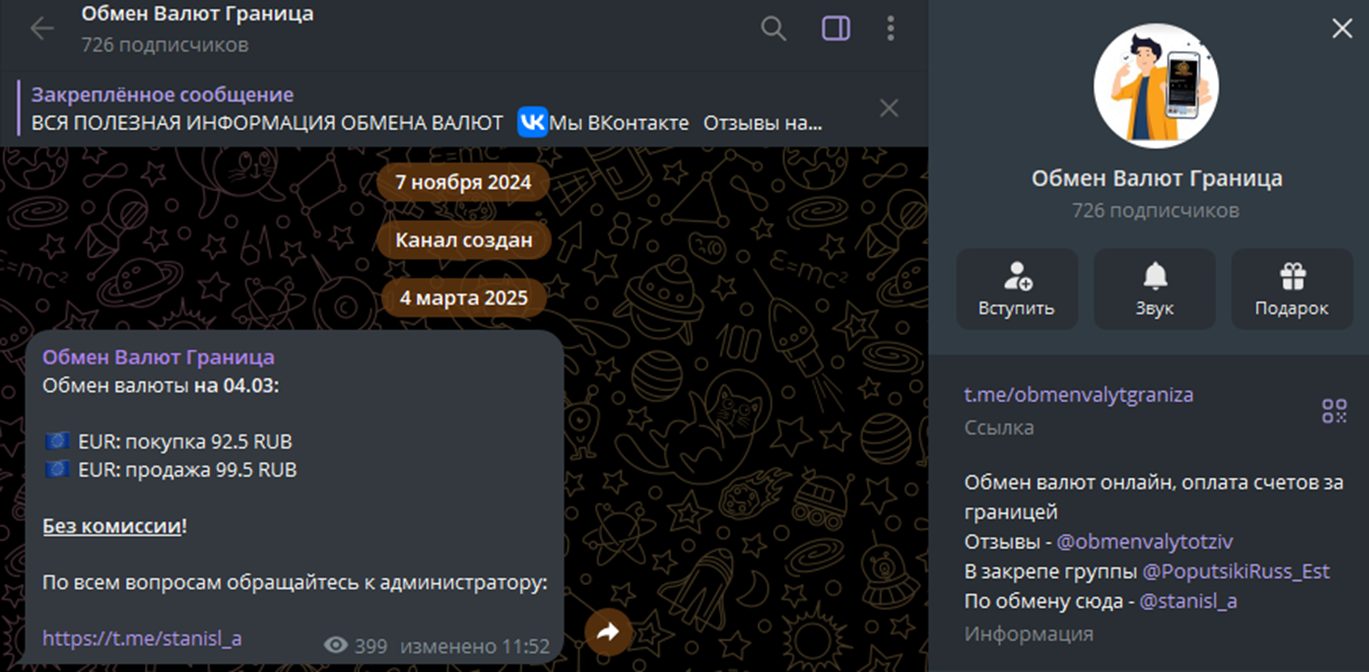Open the pinned message ВСЯ ПОЛЕЗНАЯ ИНФОРМАЦИЯ
Viewport: 1369px width, 672px height.
click(x=267, y=123)
